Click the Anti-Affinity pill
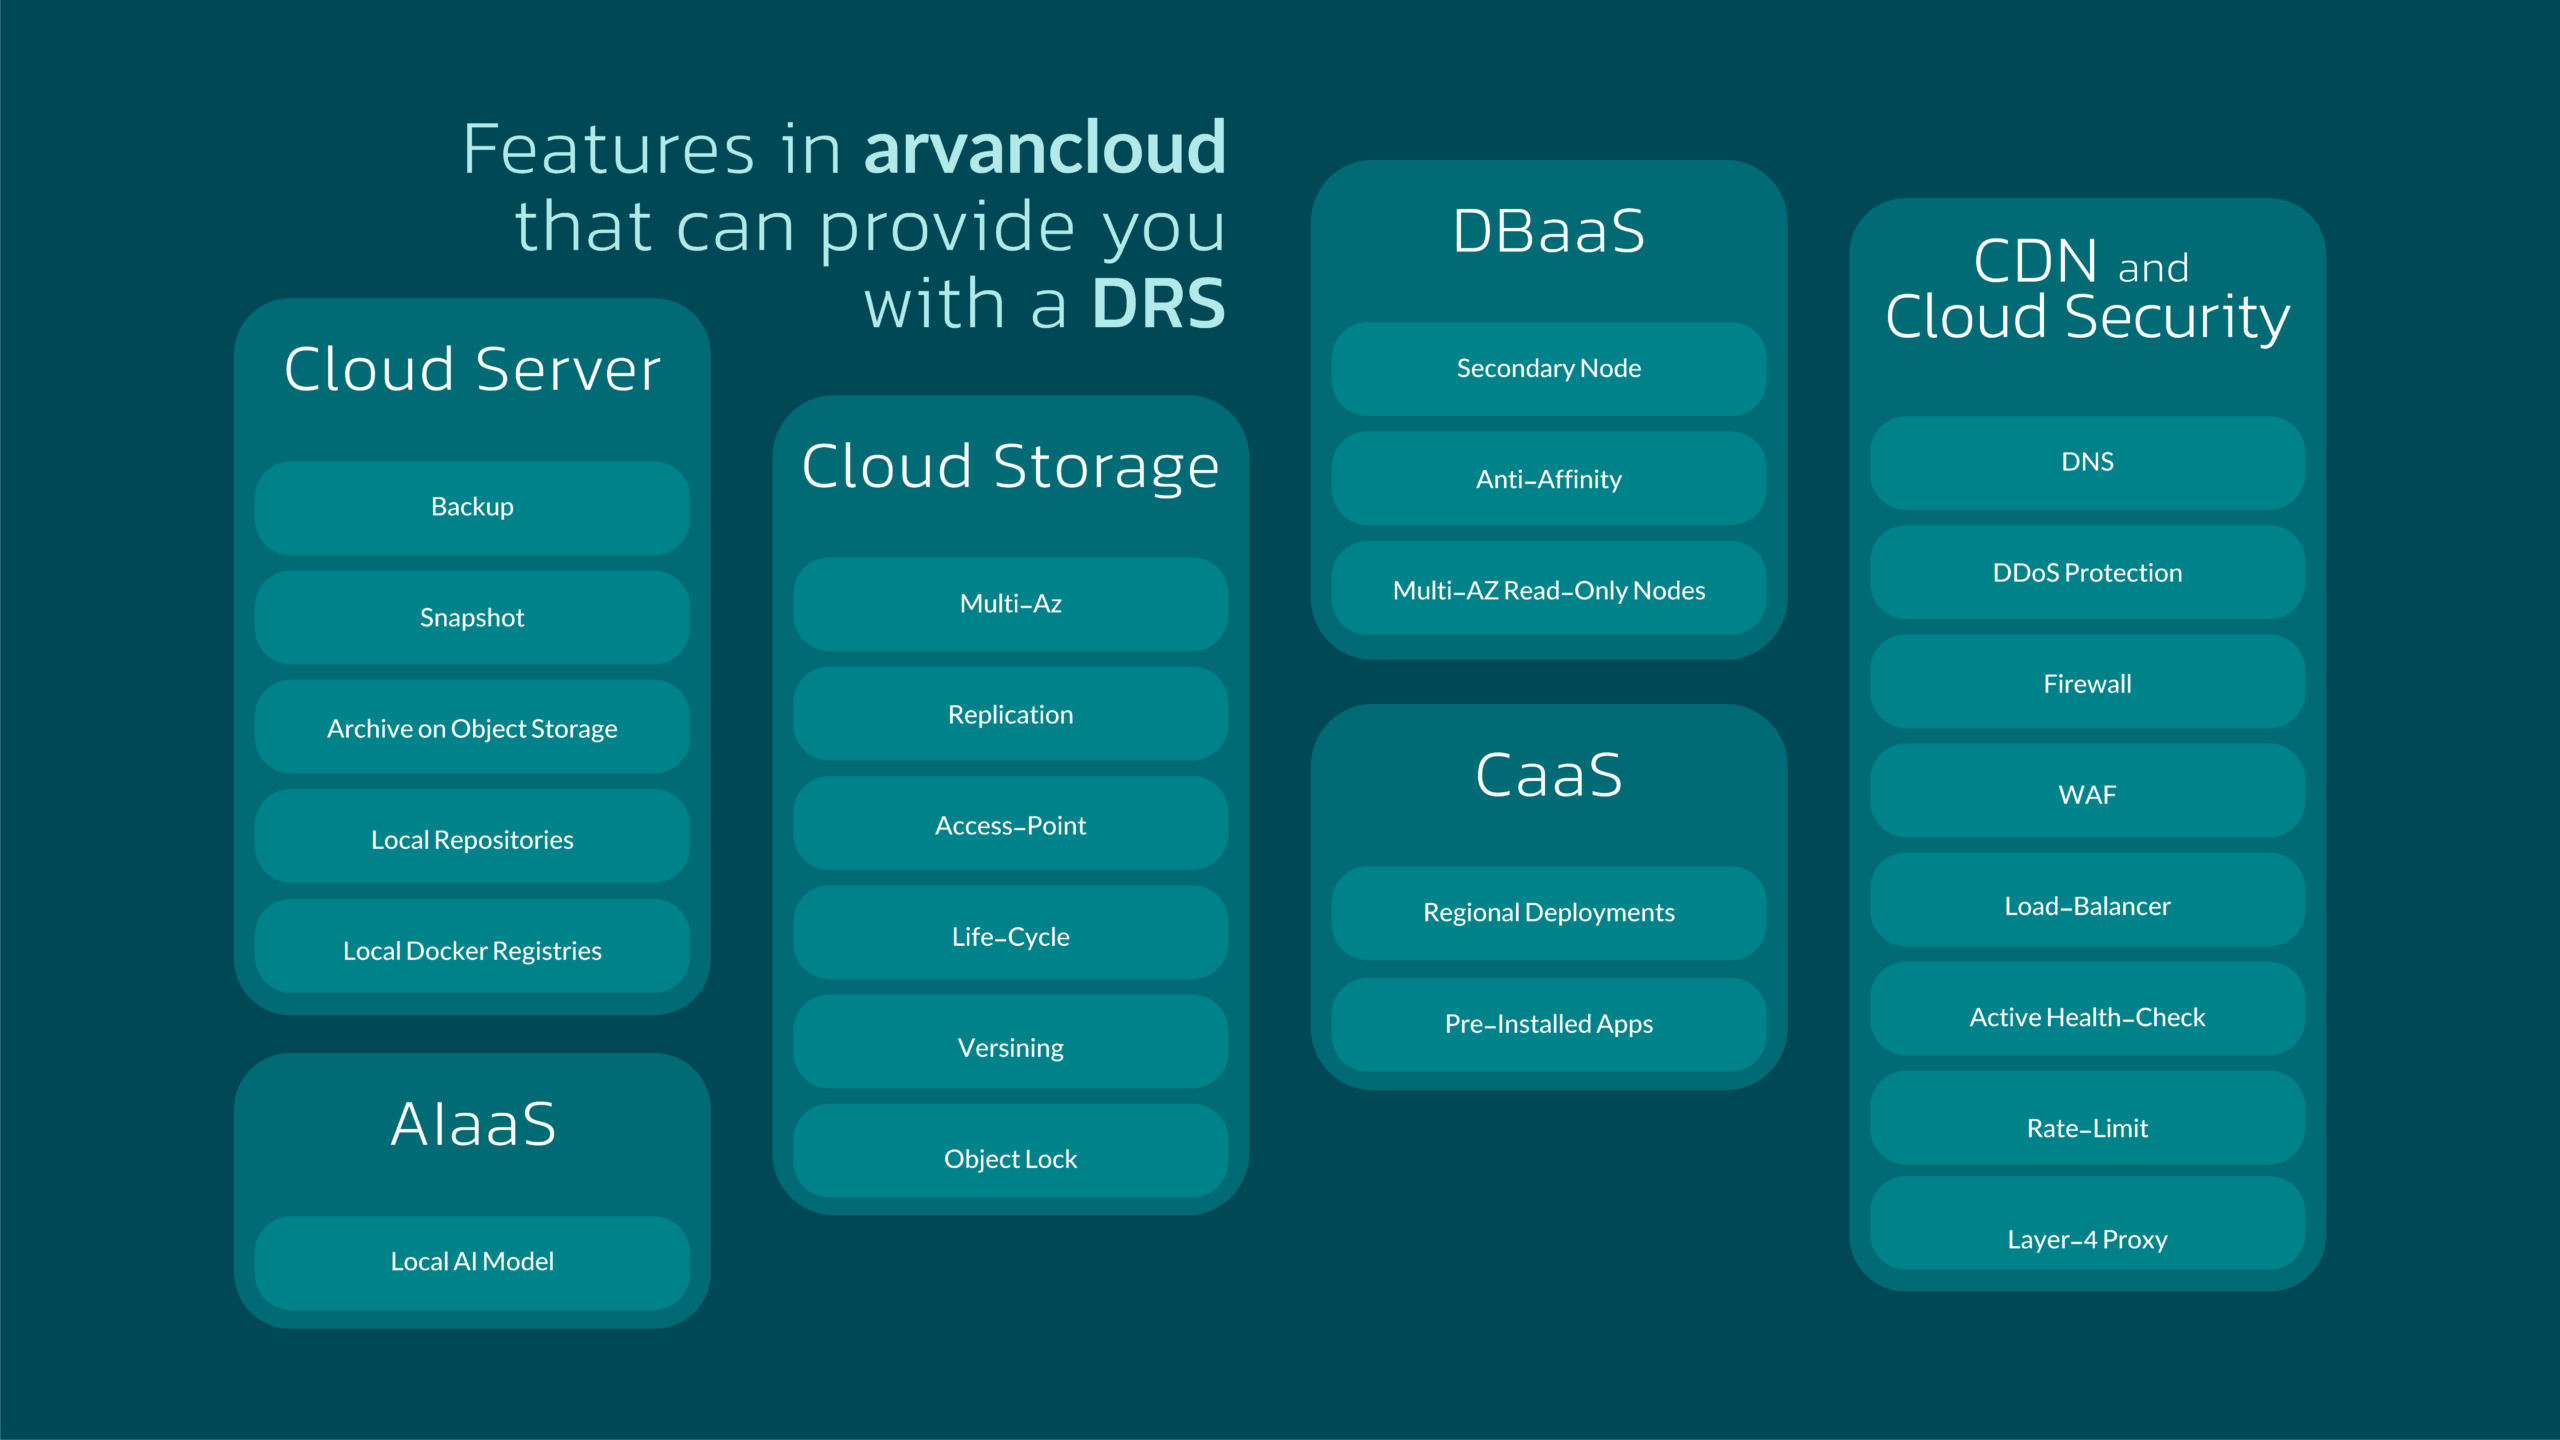The image size is (2560, 1440). (1548, 480)
